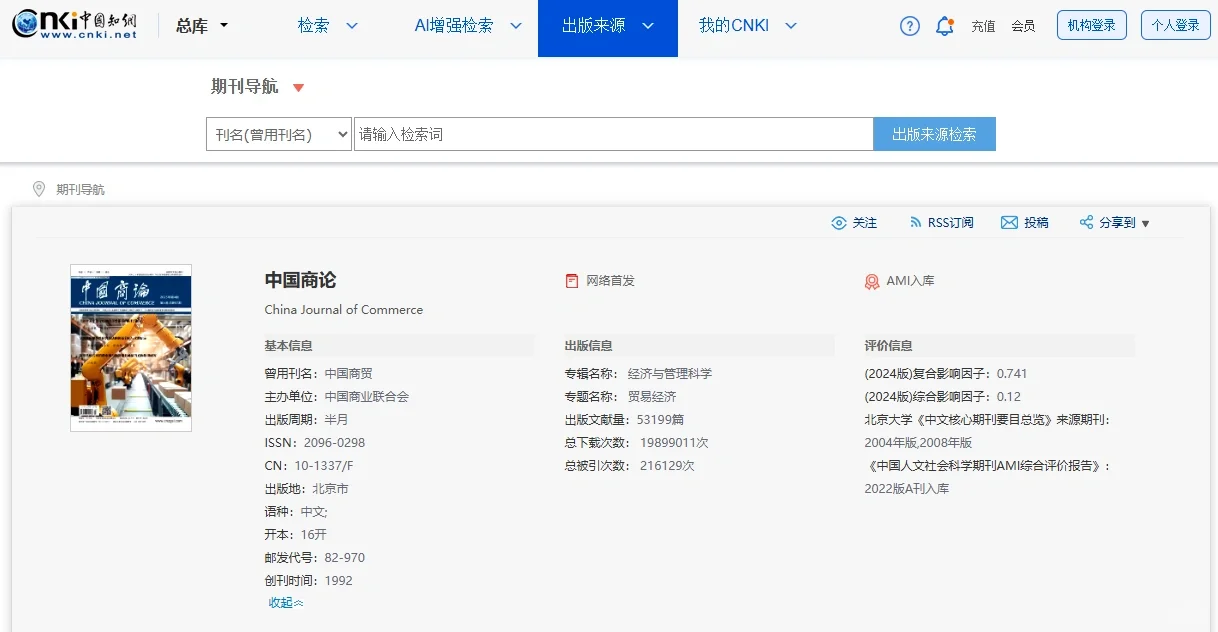
Task: Click the 出版周期 value 半月
Action: click(336, 420)
